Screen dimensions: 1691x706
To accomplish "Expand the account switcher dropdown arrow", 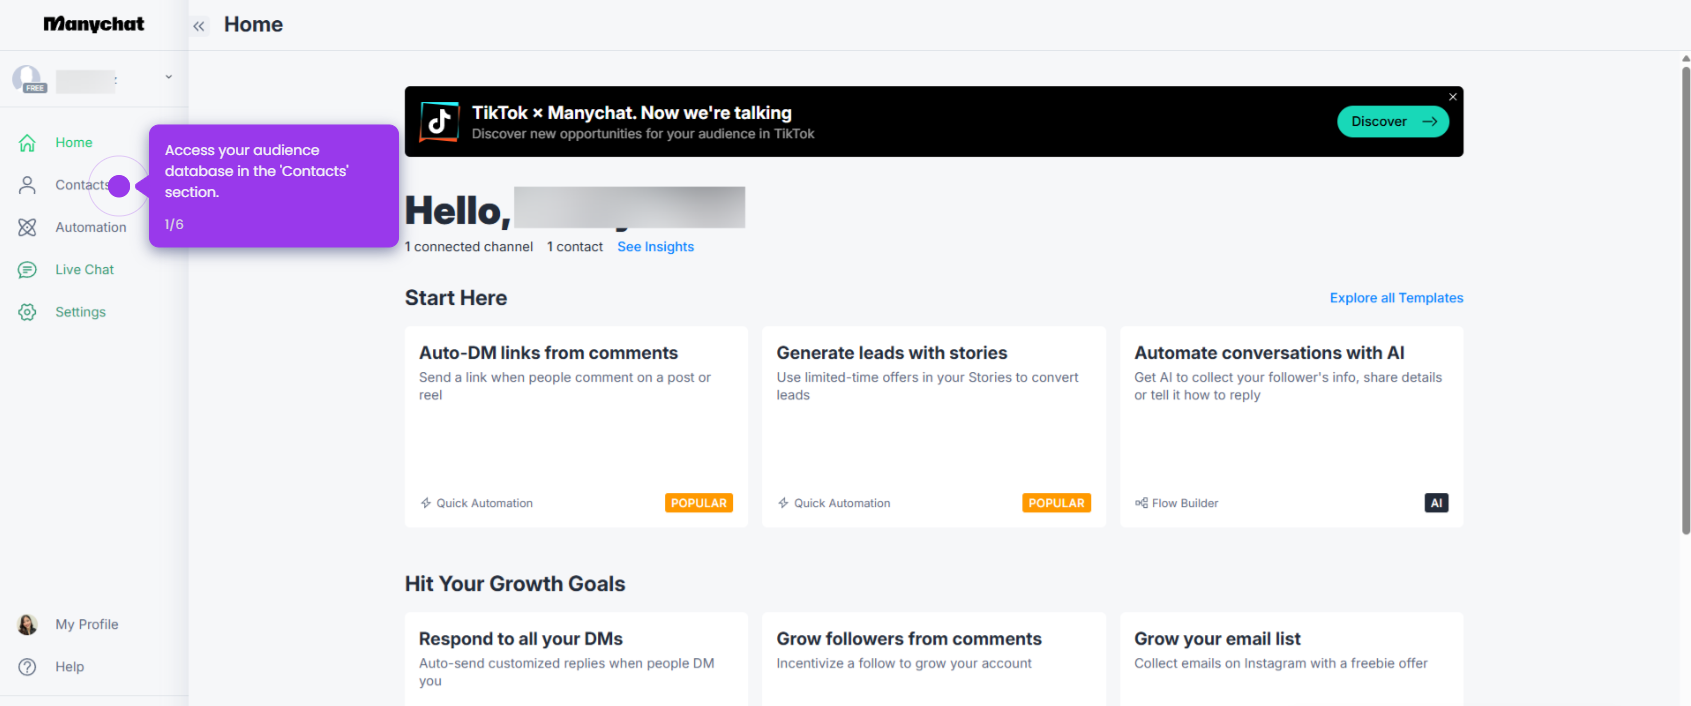I will tap(168, 77).
